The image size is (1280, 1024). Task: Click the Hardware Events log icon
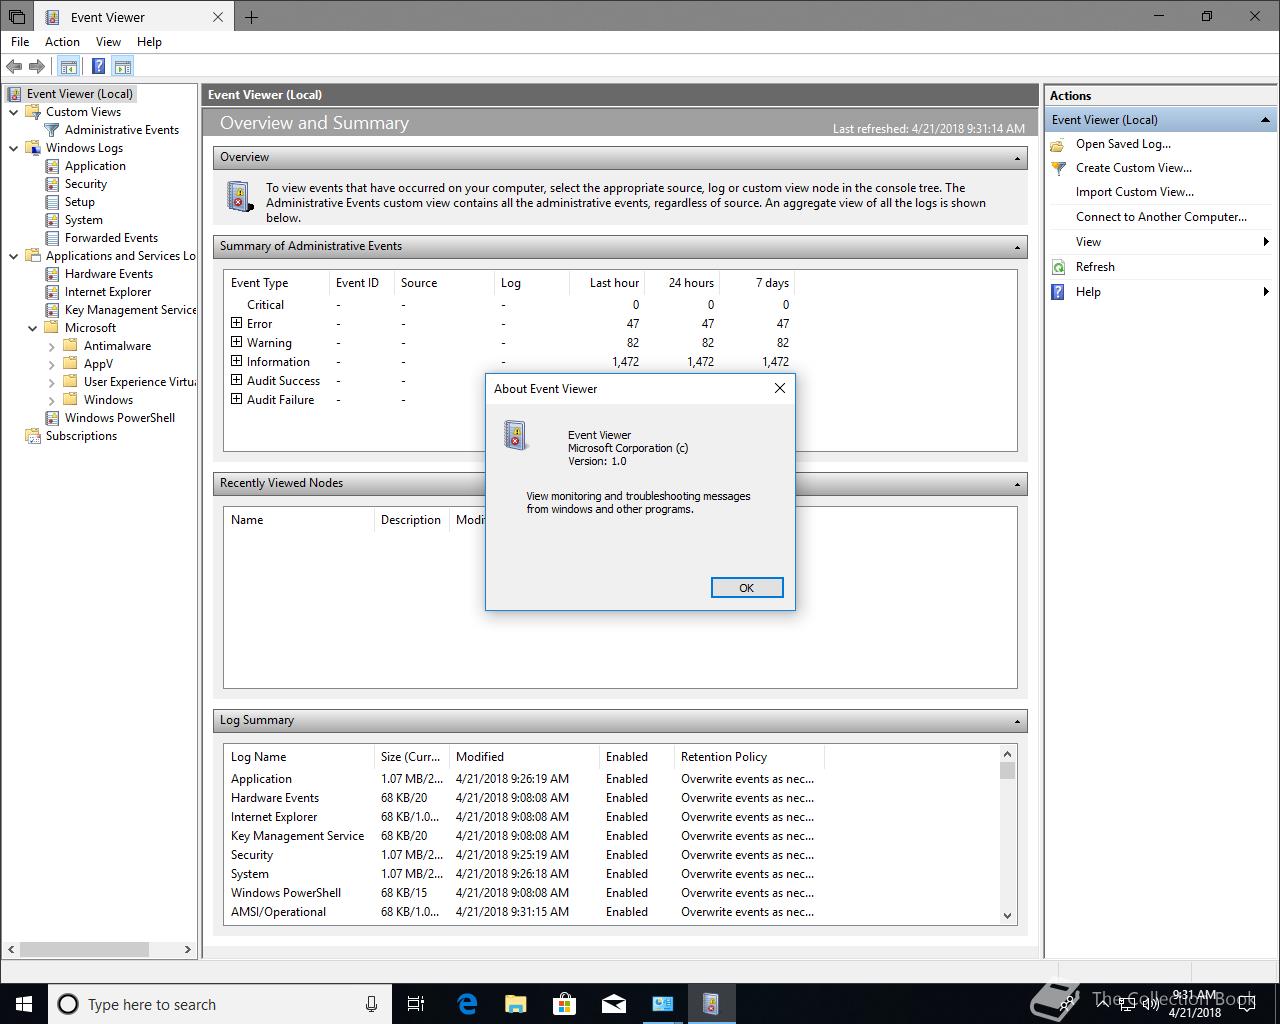(52, 274)
